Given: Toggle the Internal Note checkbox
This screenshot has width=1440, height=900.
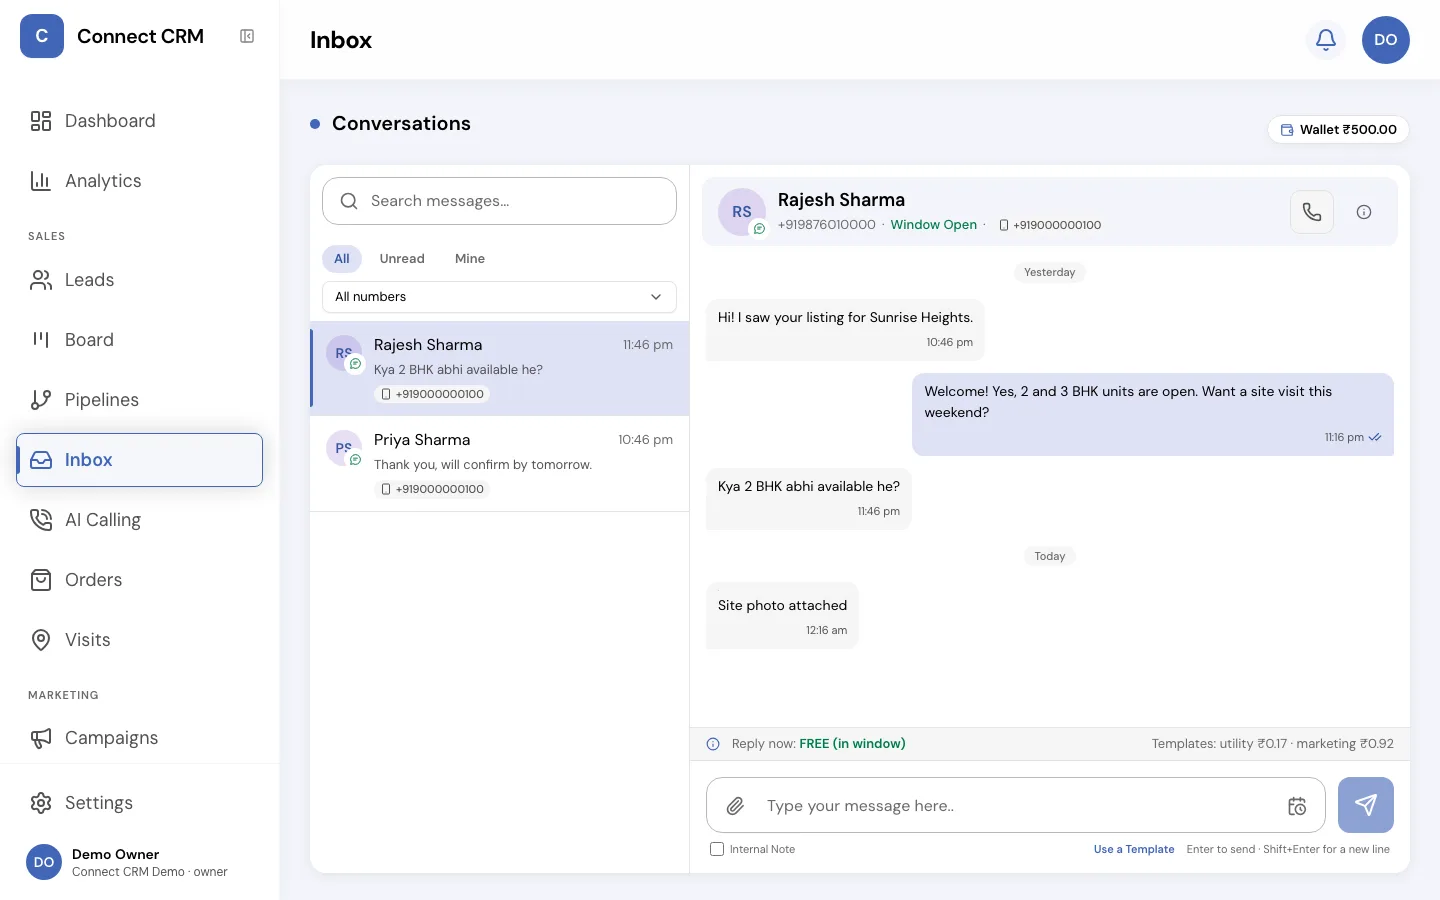Looking at the screenshot, I should click(x=717, y=849).
